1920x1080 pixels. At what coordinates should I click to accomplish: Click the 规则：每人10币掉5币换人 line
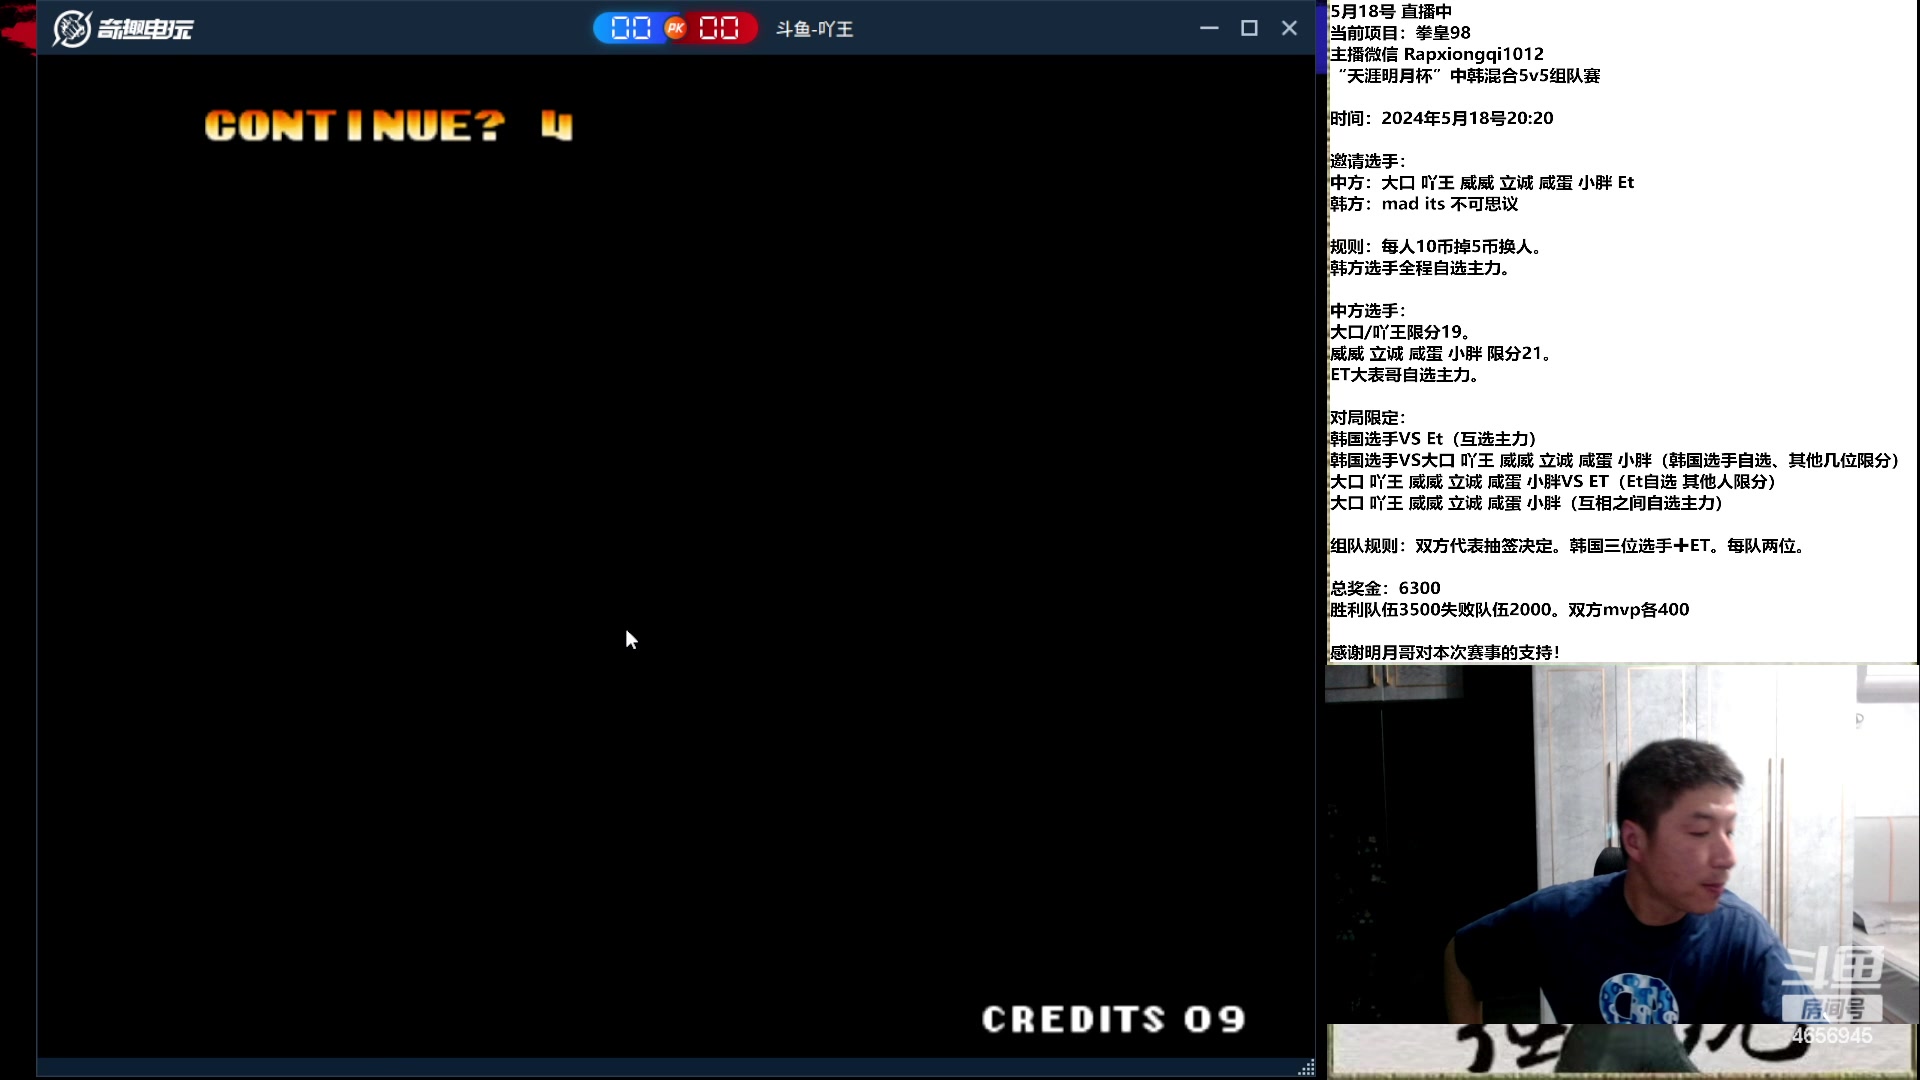1437,246
